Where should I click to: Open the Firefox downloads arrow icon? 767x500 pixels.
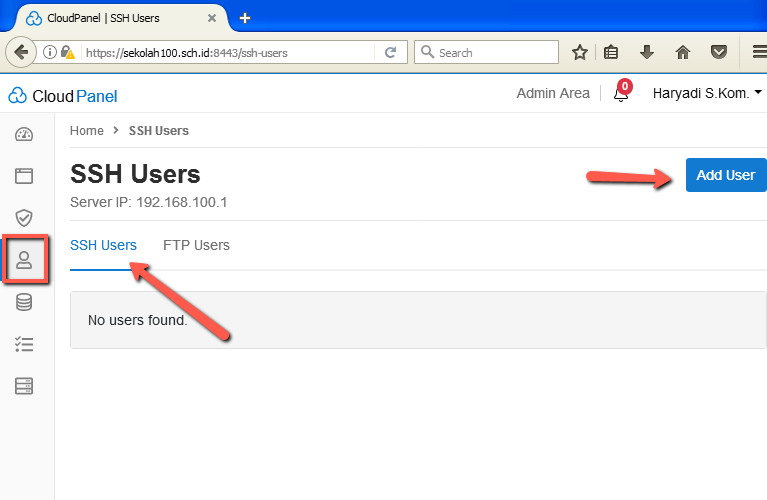click(647, 53)
